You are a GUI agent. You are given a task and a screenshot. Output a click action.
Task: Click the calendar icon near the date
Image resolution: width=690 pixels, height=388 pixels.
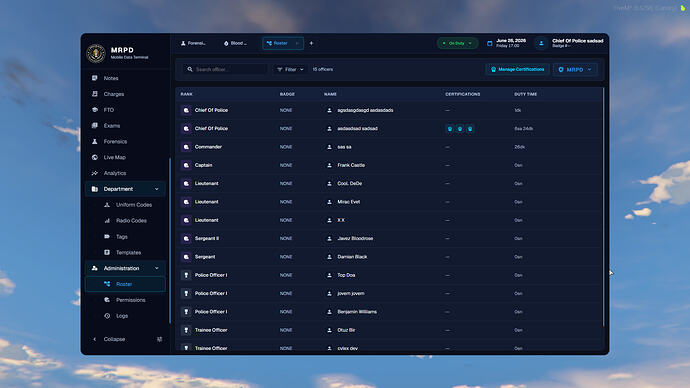(490, 43)
